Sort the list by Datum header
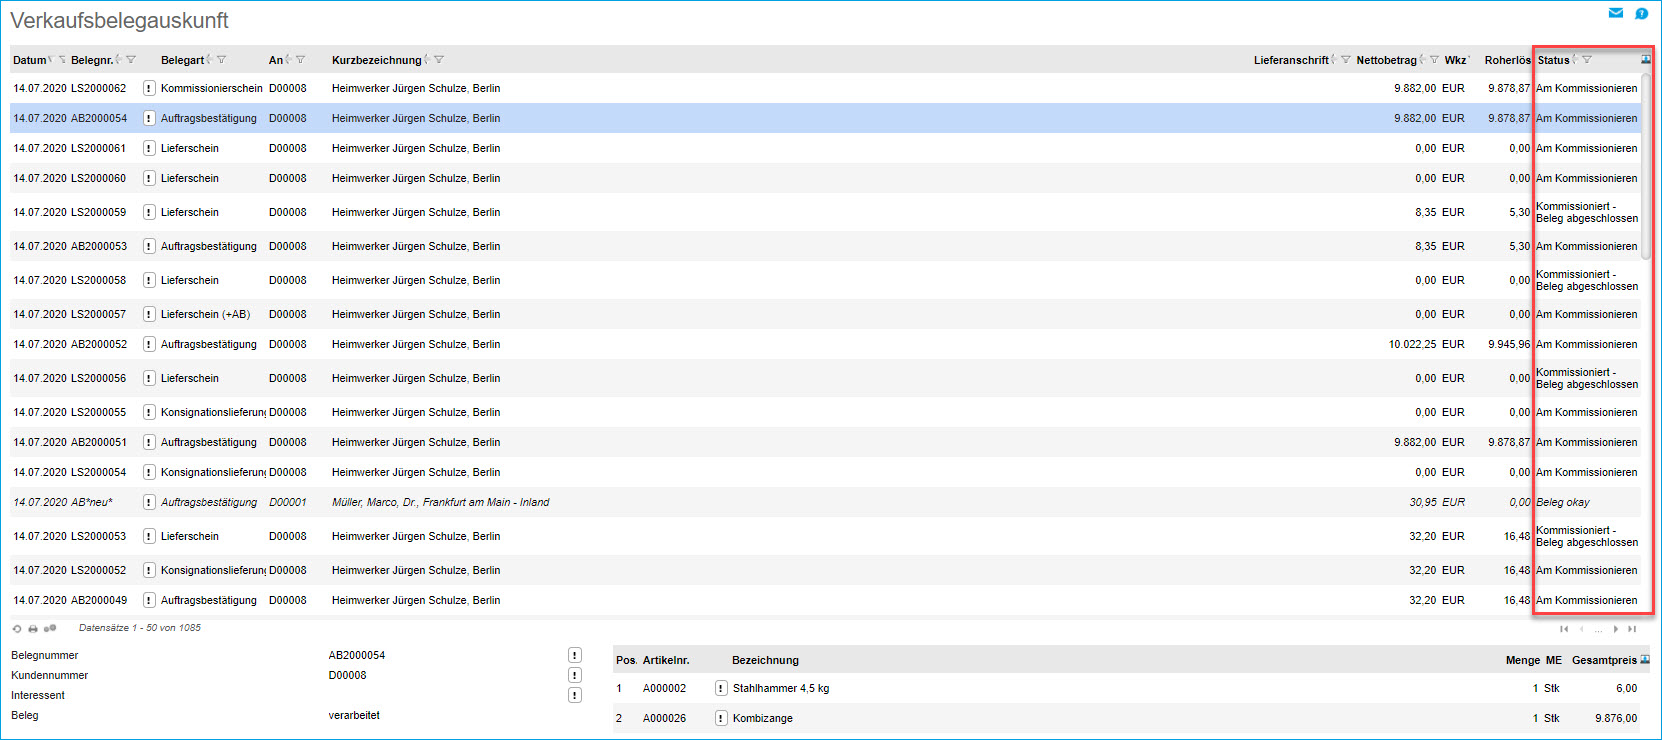Image resolution: width=1662 pixels, height=740 pixels. pyautogui.click(x=29, y=60)
